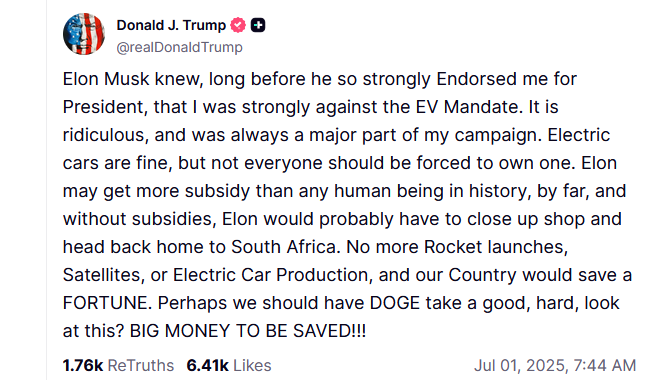The width and height of the screenshot is (648, 380).
Task: Open the Donald J. Trump display name
Action: point(171,25)
